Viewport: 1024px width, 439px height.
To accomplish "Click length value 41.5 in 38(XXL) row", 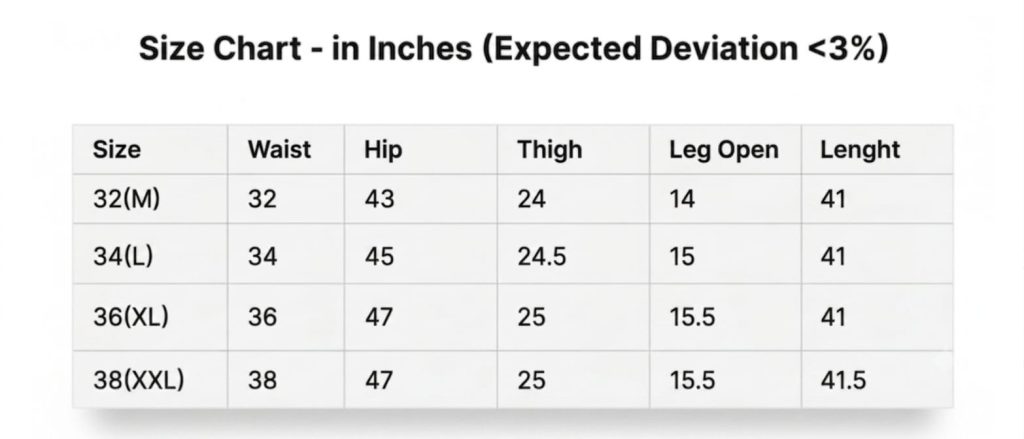I will [x=843, y=380].
